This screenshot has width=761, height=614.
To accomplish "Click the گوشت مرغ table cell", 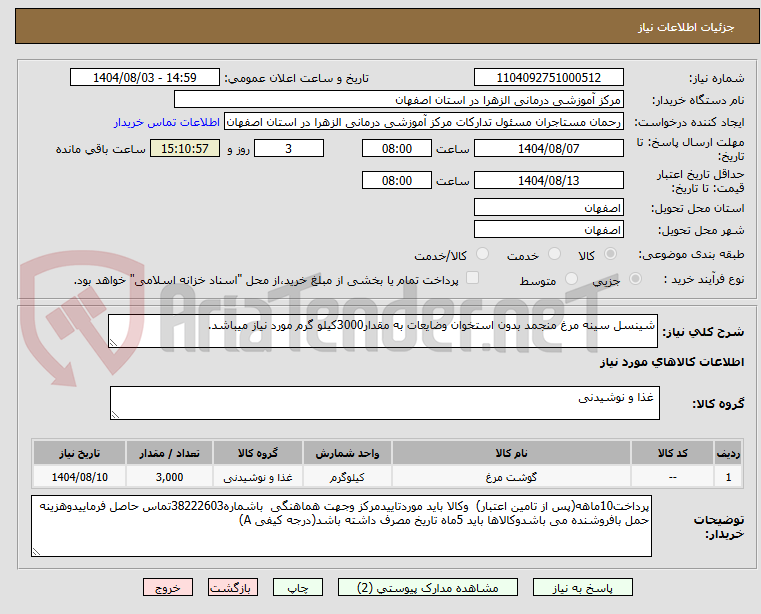I will pos(511,477).
